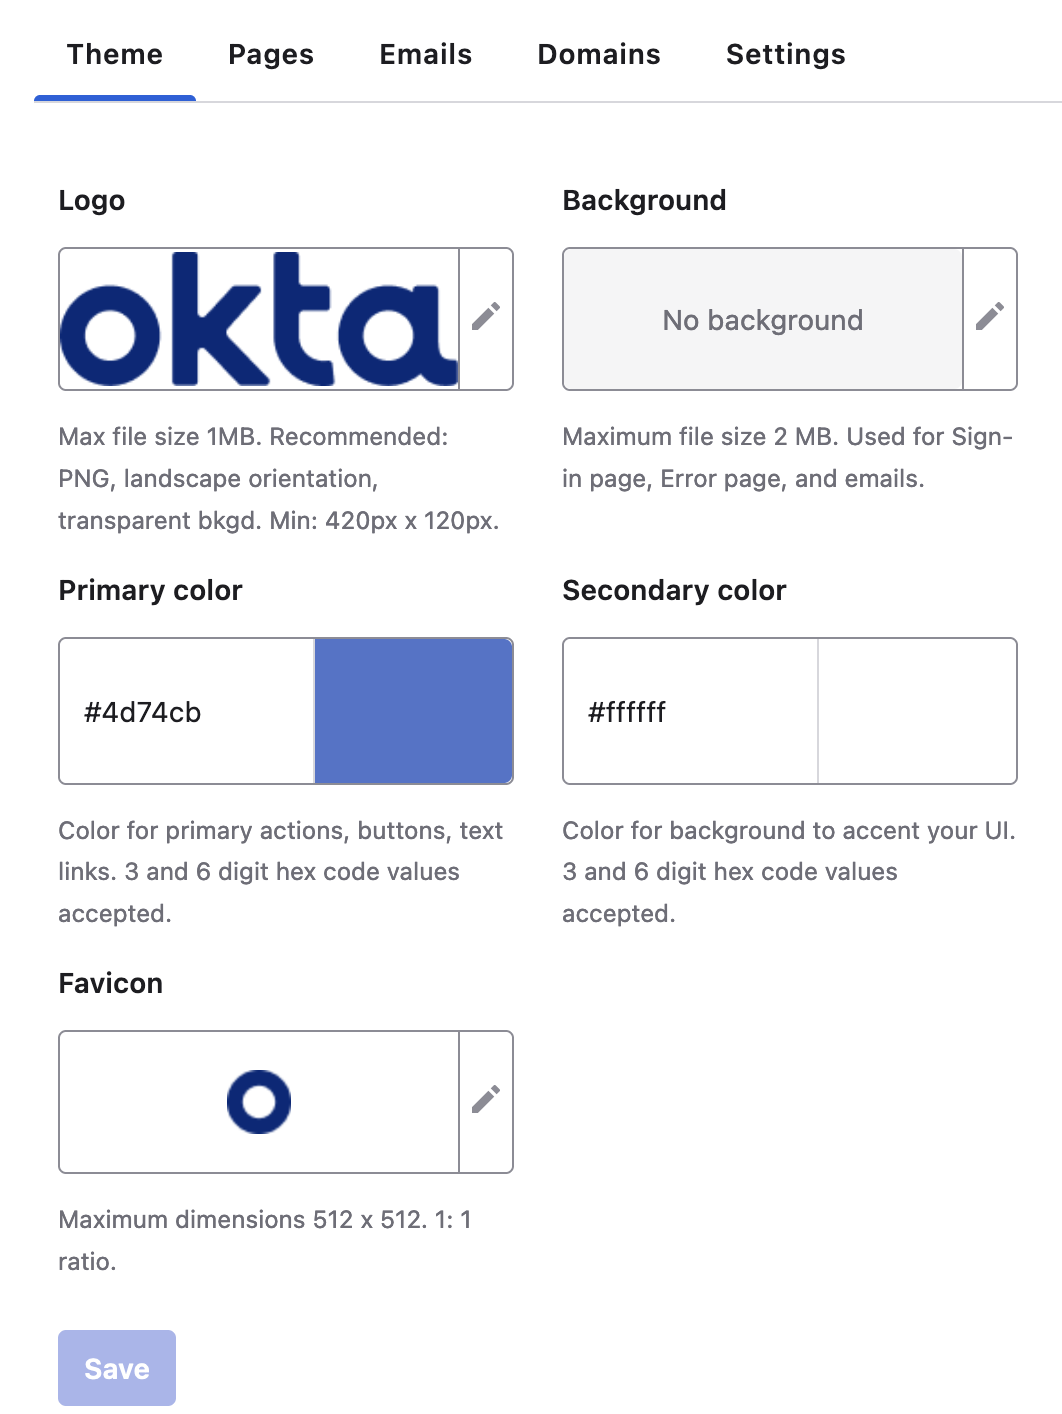
Task: Click the primary color blue swatch
Action: tap(414, 711)
